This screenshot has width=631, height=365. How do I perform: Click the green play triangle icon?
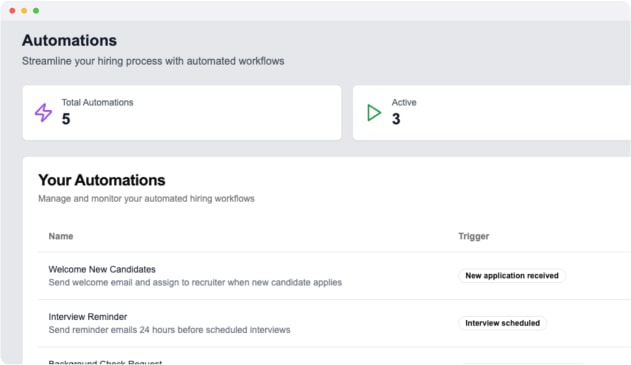click(x=374, y=113)
